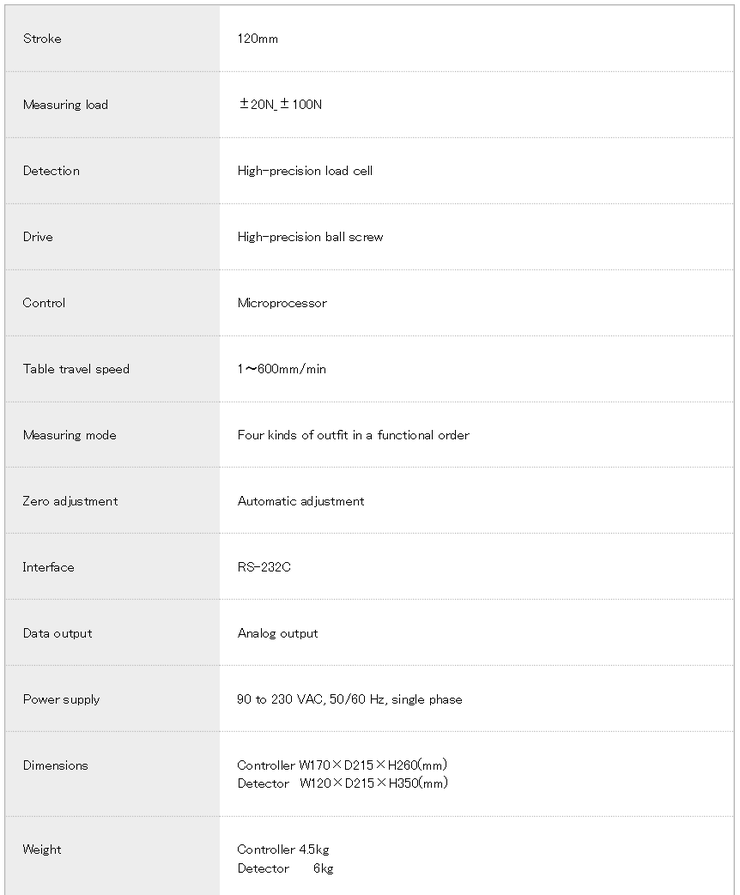This screenshot has height=895, width=740.
Task: Select the Analog output text
Action: (278, 633)
